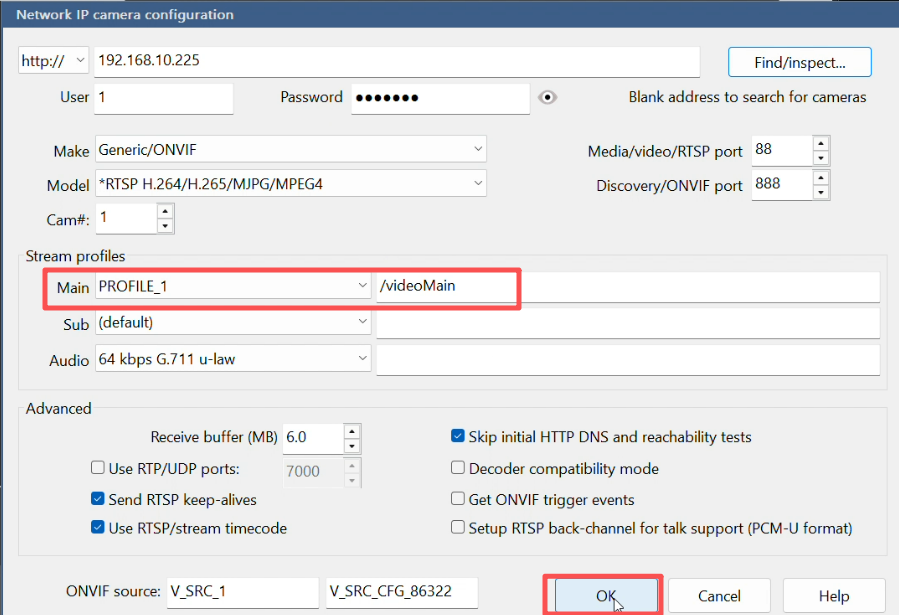Viewport: 899px width, 615px height.
Task: Reveal password with the eye icon
Action: pyautogui.click(x=547, y=98)
